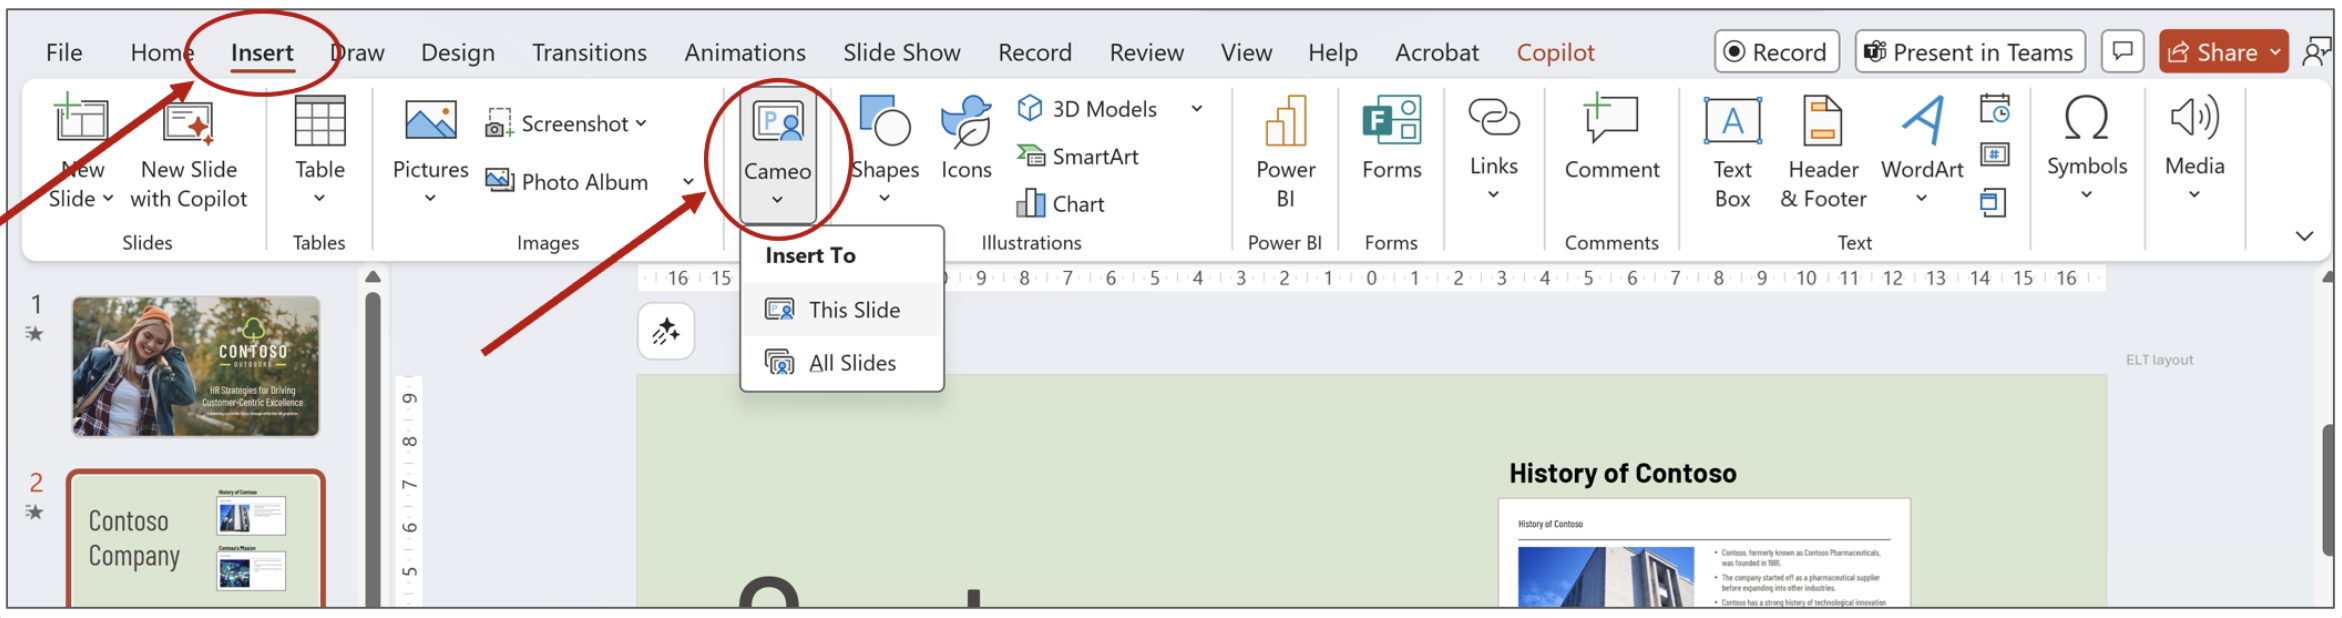Open the comments pane icon beside Share
The height and width of the screenshot is (618, 2342).
click(x=2122, y=52)
